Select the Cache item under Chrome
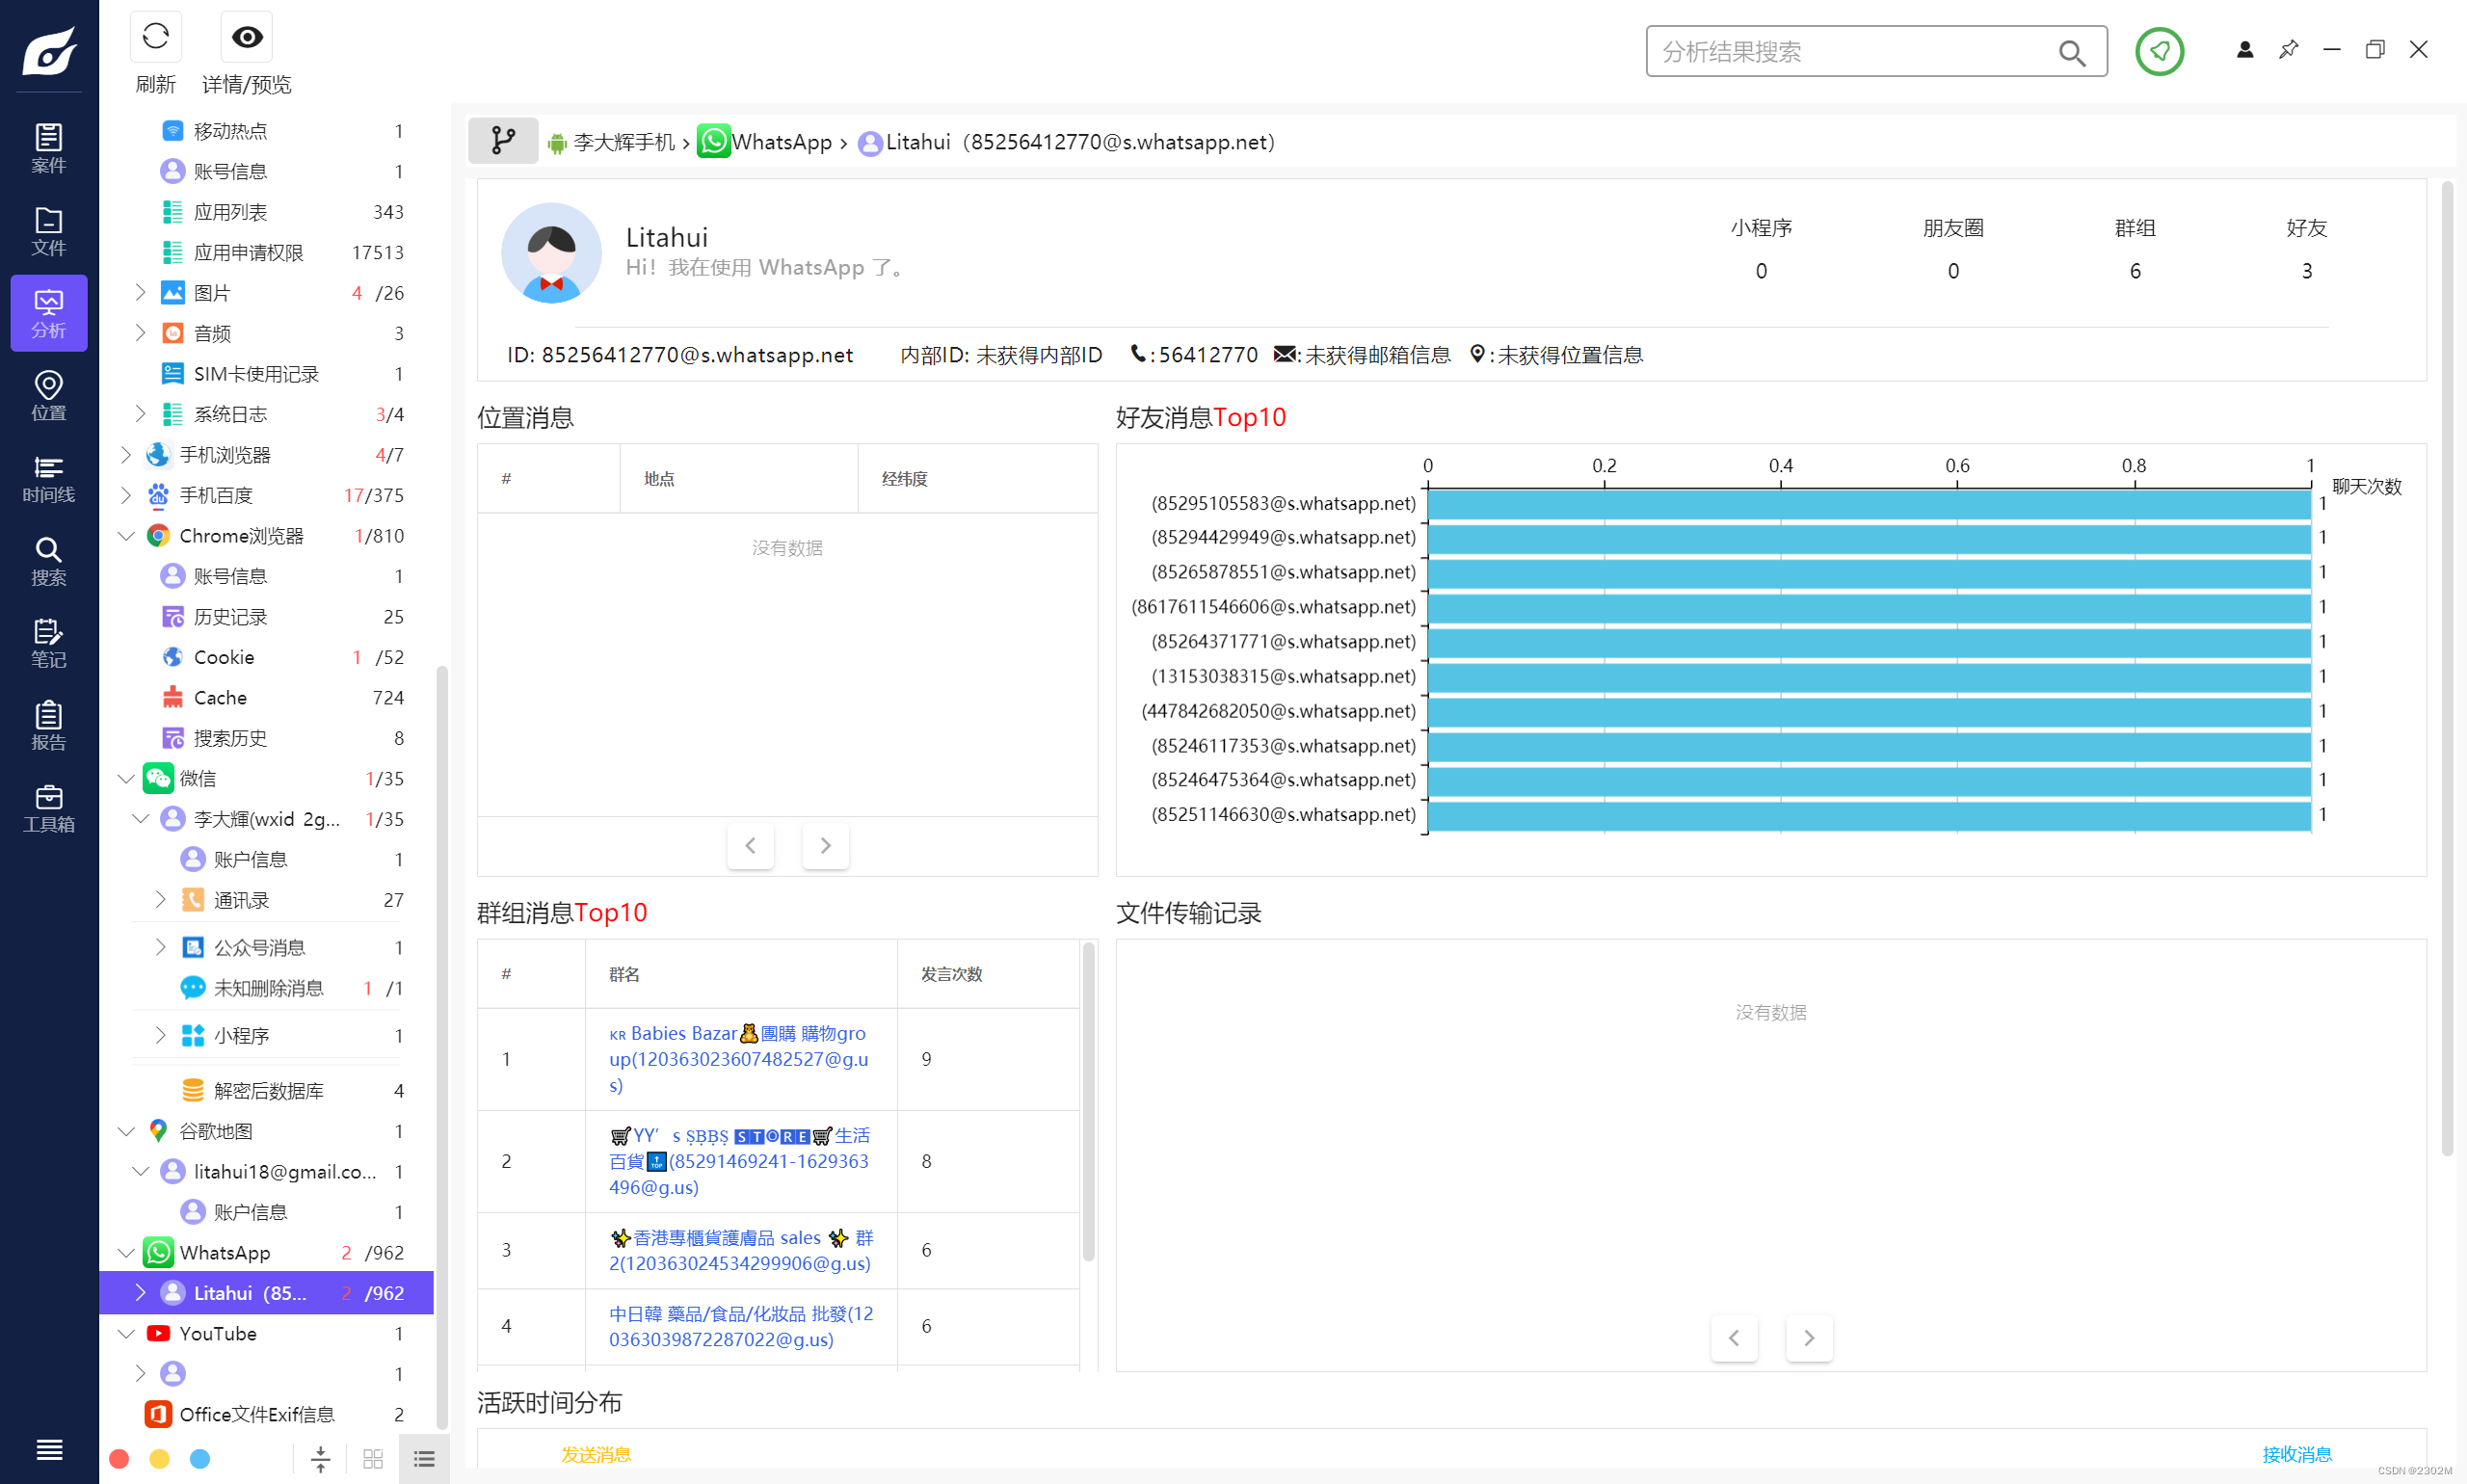The height and width of the screenshot is (1484, 2467). (220, 697)
